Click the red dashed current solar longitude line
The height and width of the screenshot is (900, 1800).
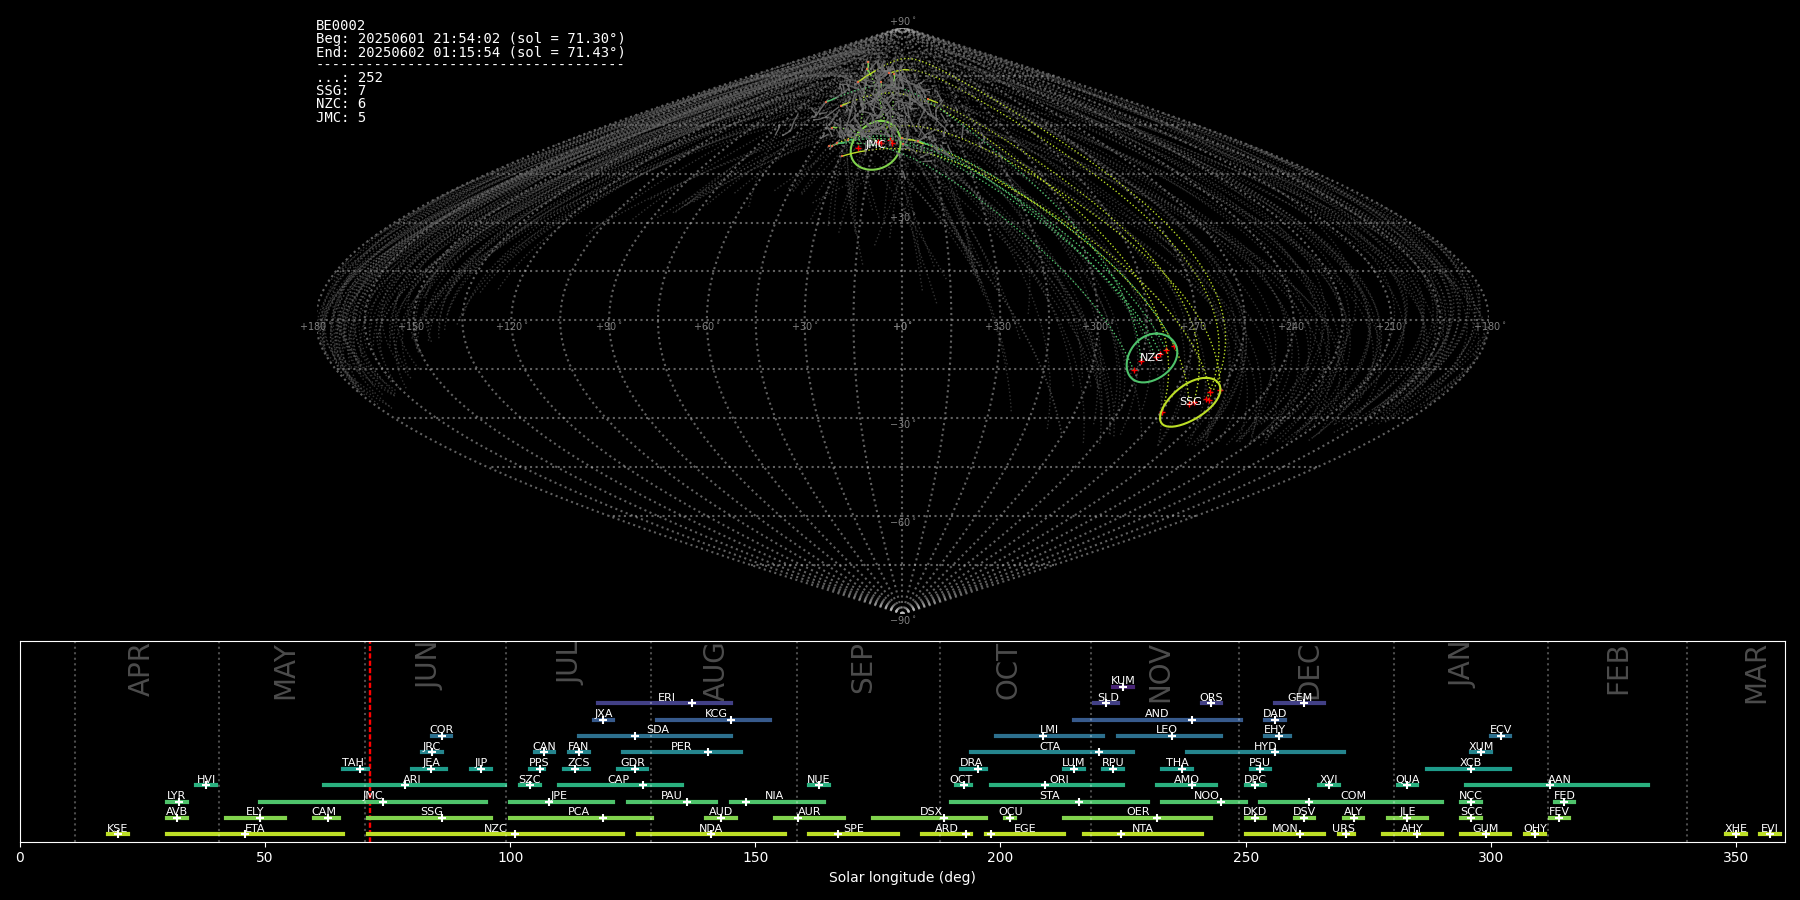370,742
